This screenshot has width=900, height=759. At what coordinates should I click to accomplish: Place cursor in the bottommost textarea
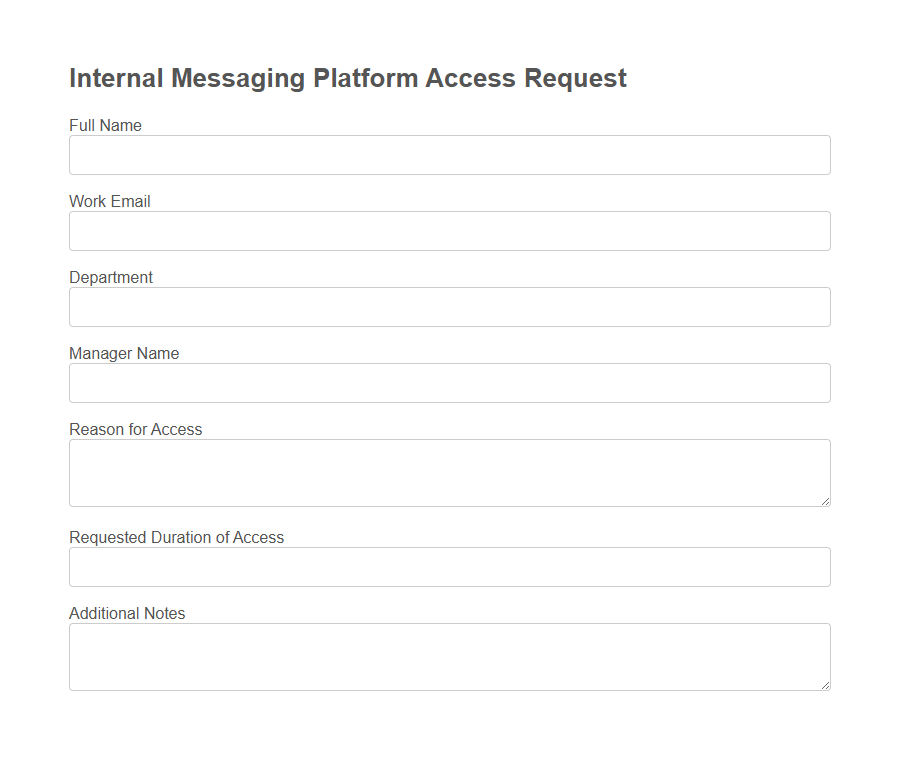coord(449,655)
